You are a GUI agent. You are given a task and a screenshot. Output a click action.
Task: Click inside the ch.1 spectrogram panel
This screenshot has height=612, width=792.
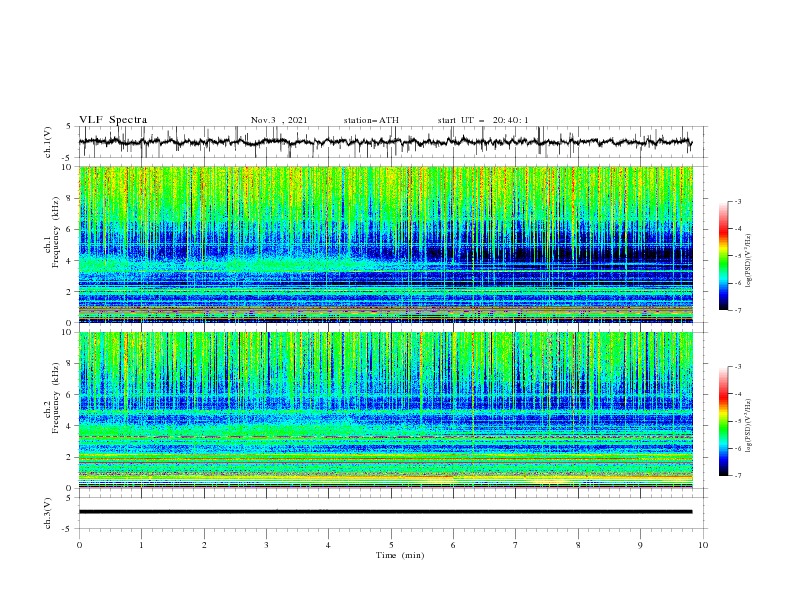pyautogui.click(x=385, y=244)
